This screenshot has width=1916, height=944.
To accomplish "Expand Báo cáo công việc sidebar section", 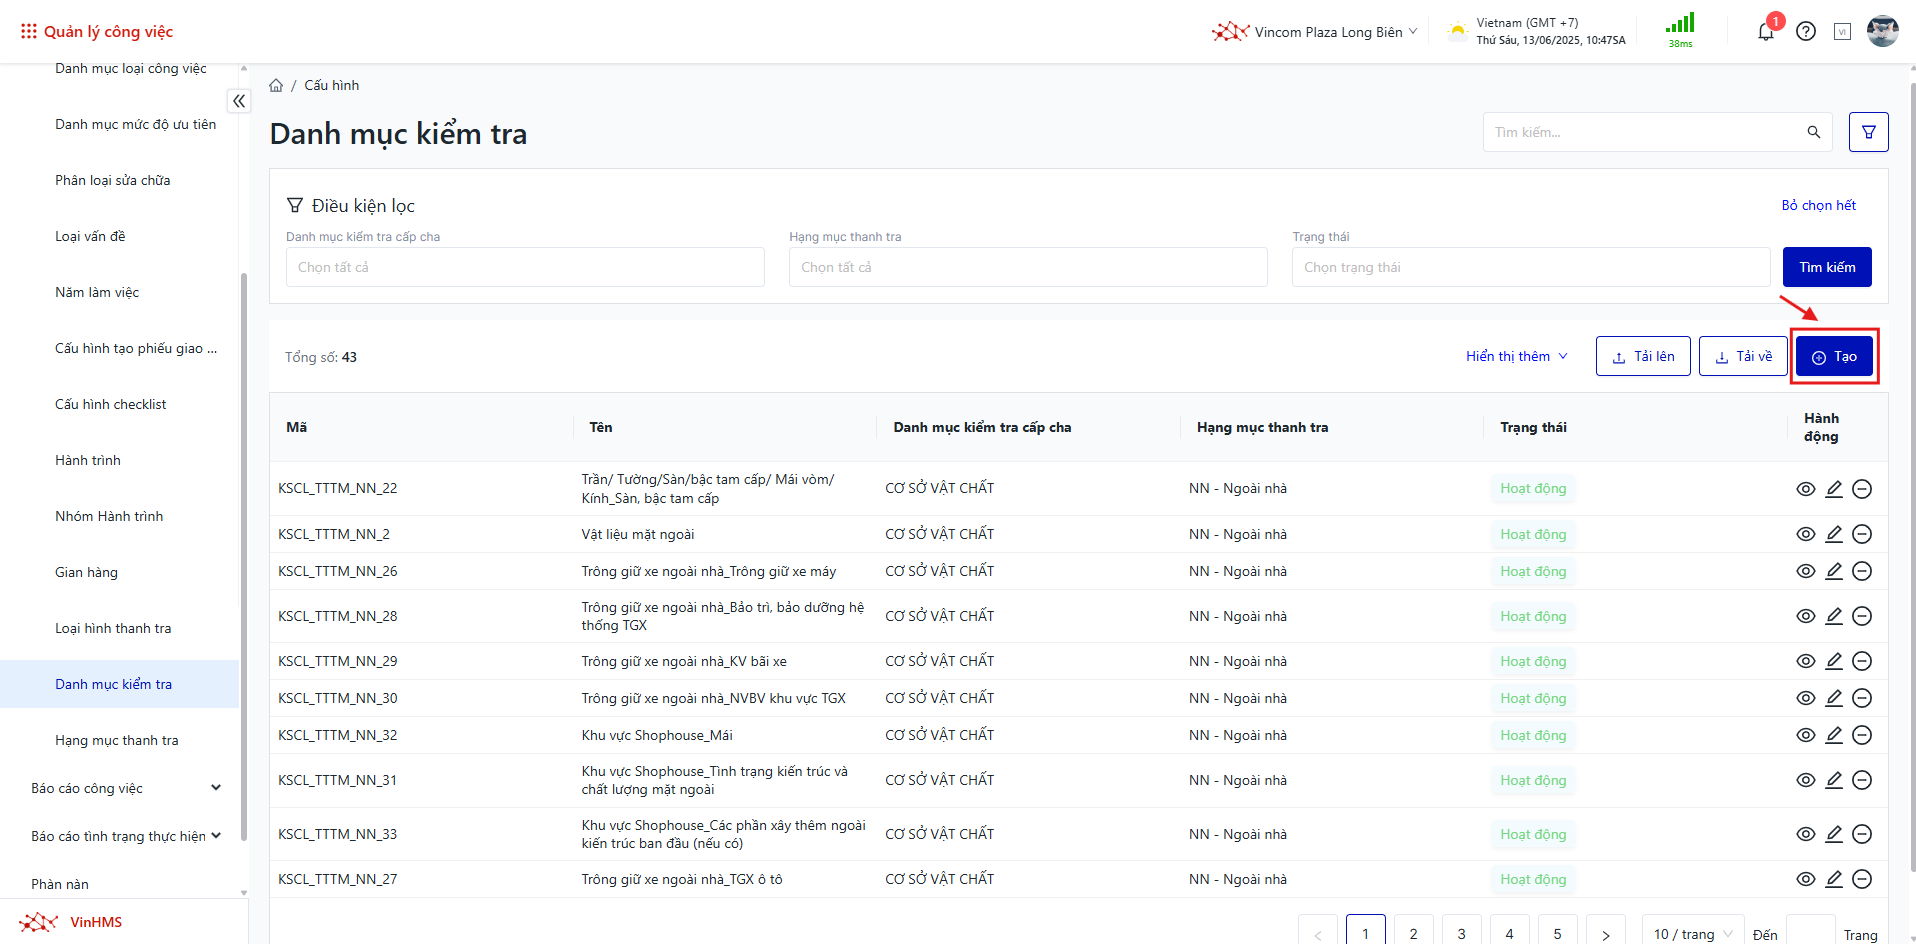I will 125,788.
